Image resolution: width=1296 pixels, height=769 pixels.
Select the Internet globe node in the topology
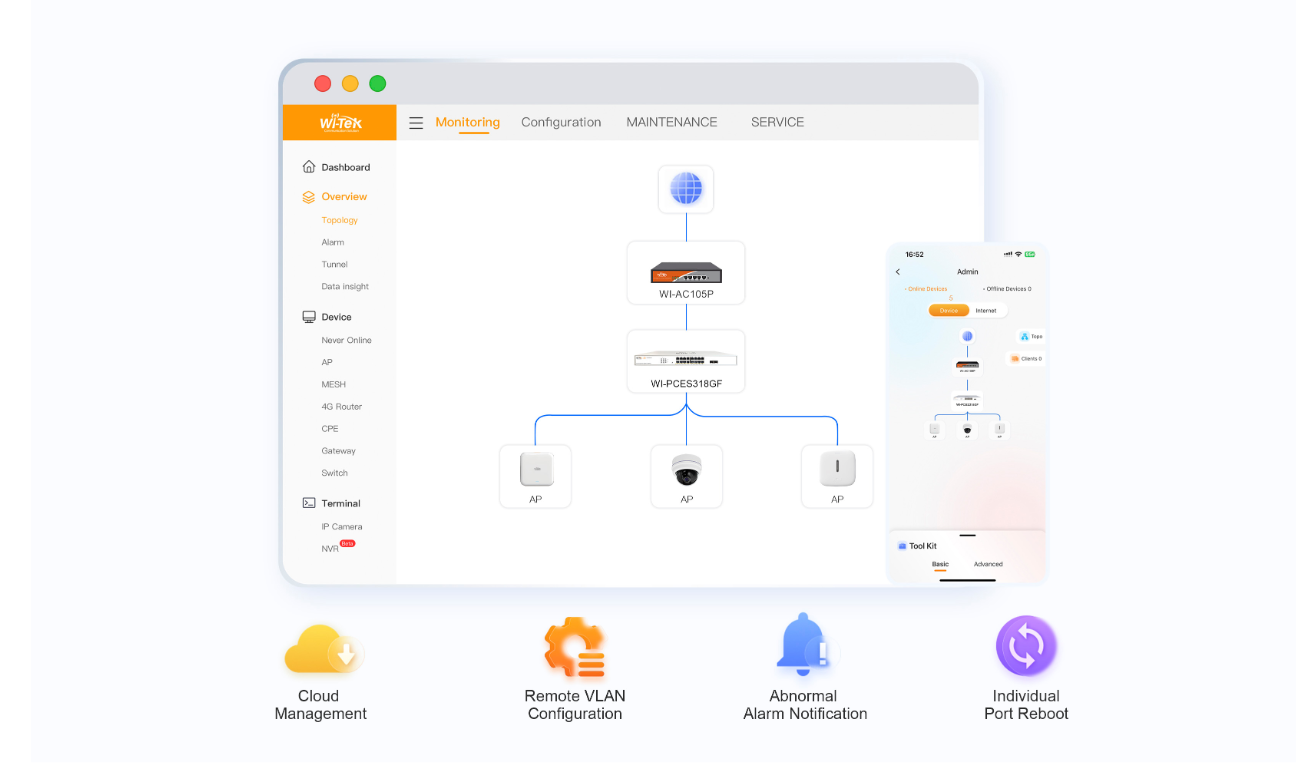click(x=686, y=189)
